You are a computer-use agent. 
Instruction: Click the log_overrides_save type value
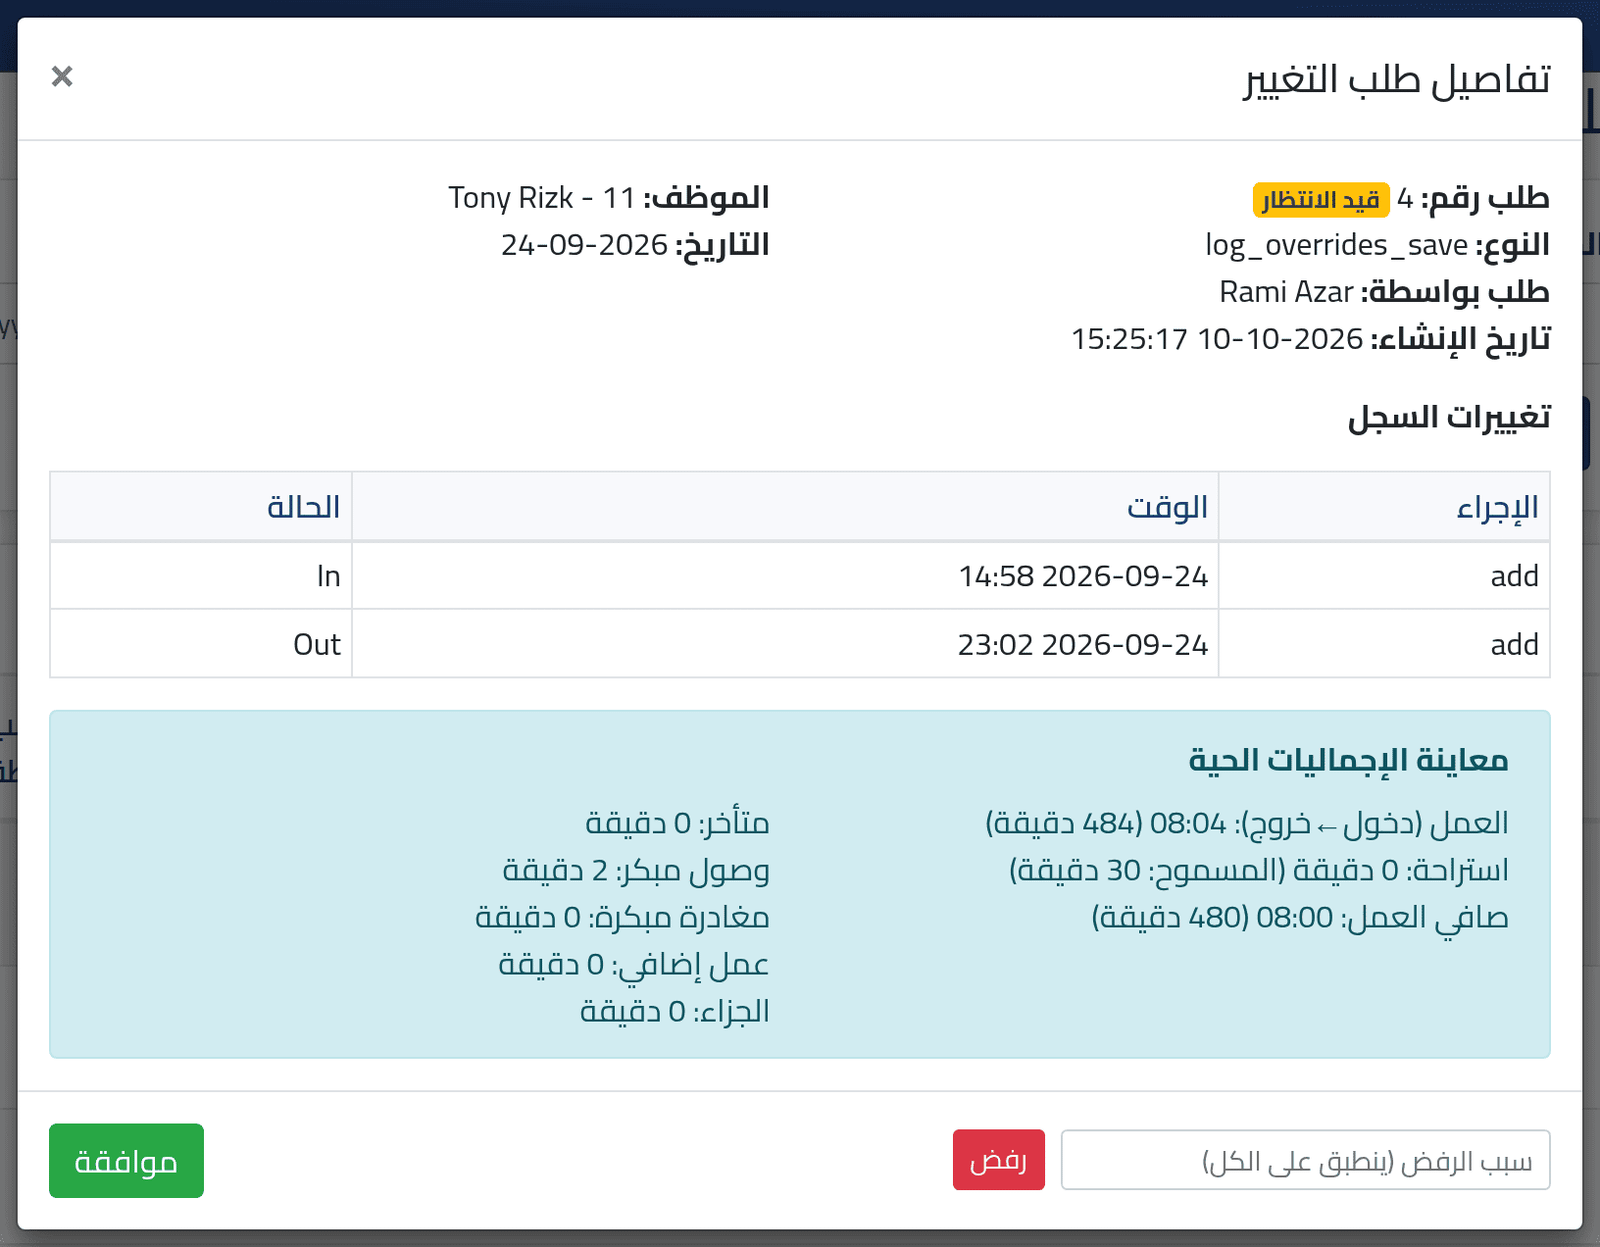(1336, 245)
